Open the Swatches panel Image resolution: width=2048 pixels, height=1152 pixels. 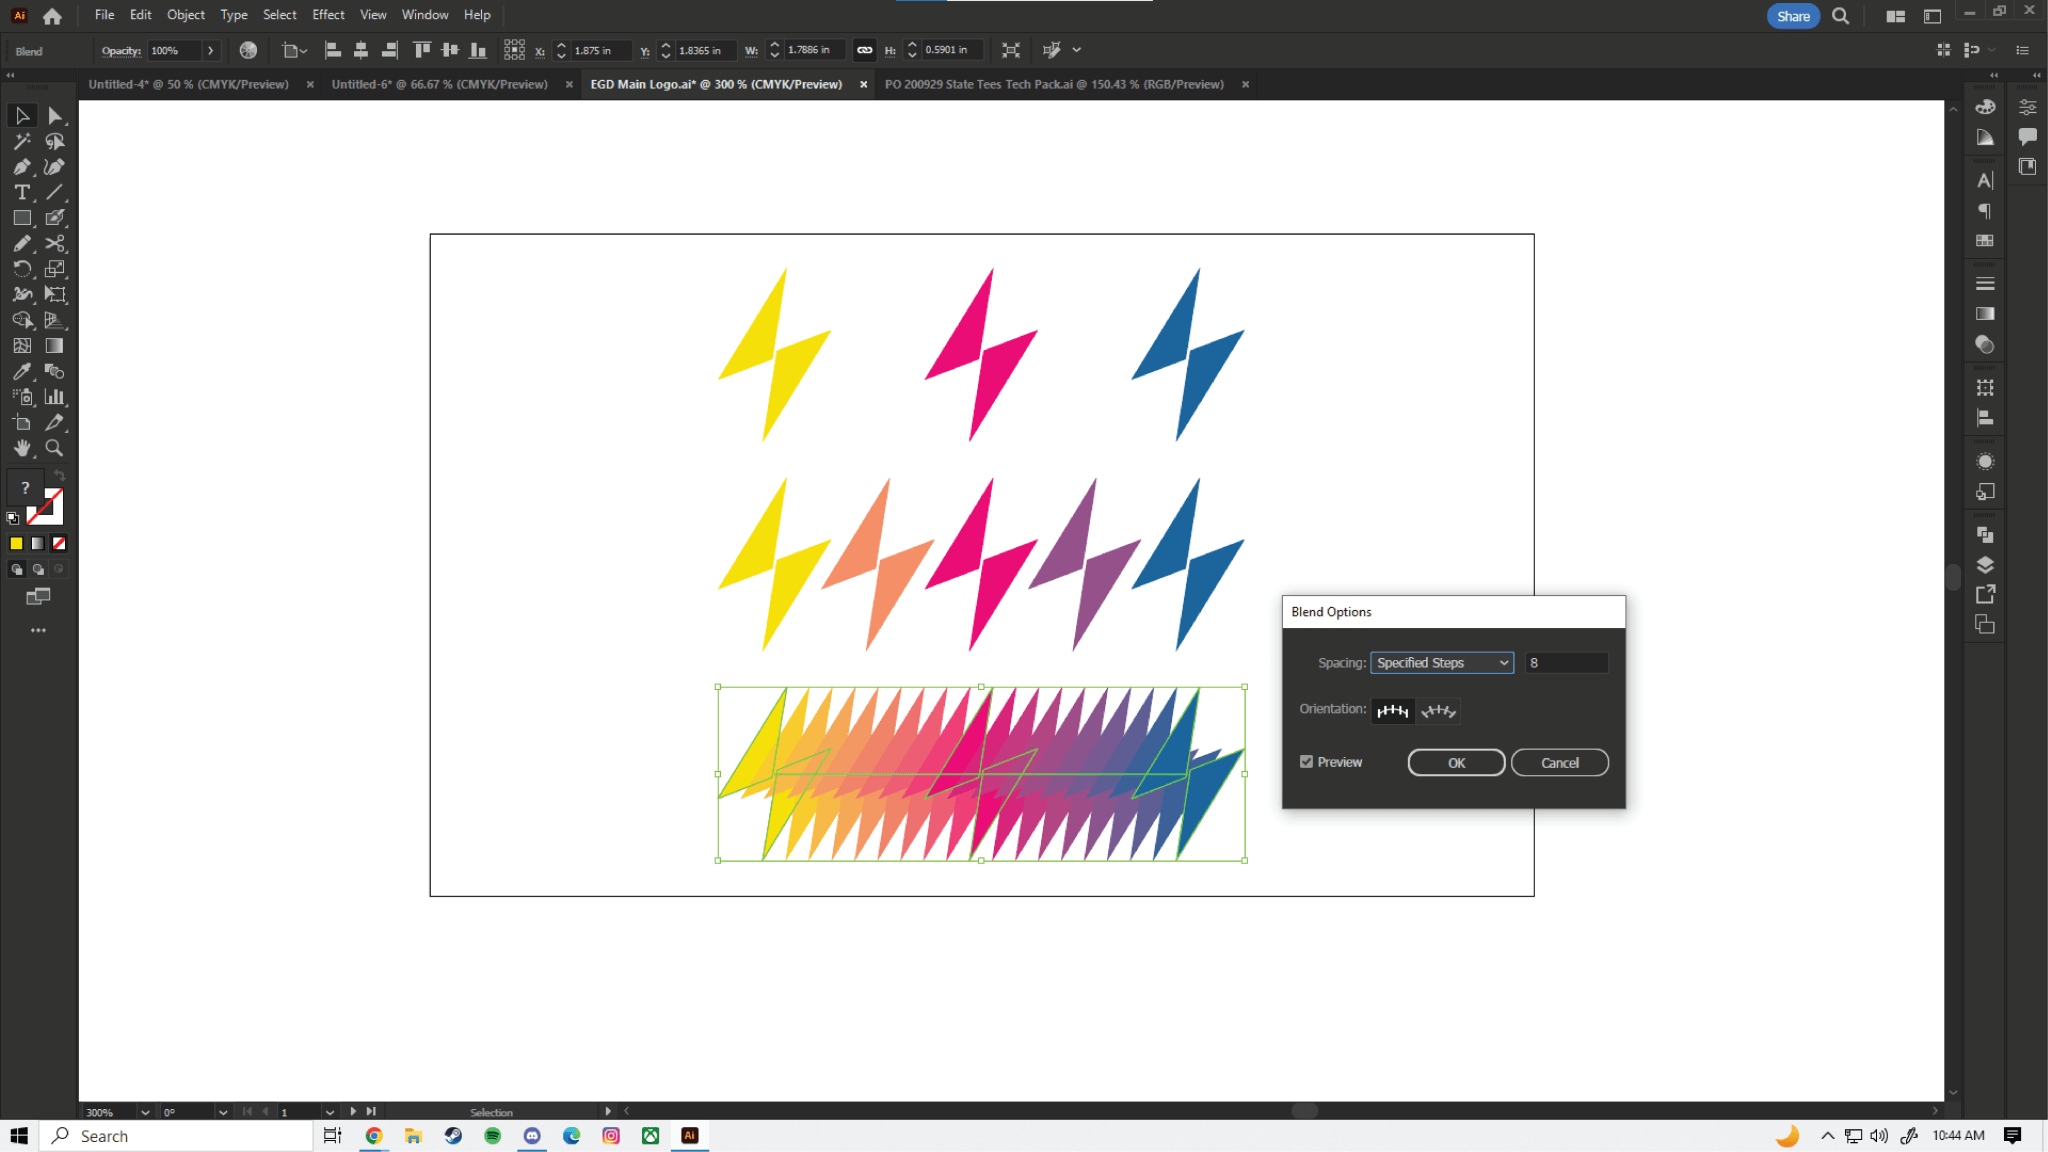[x=1984, y=241]
